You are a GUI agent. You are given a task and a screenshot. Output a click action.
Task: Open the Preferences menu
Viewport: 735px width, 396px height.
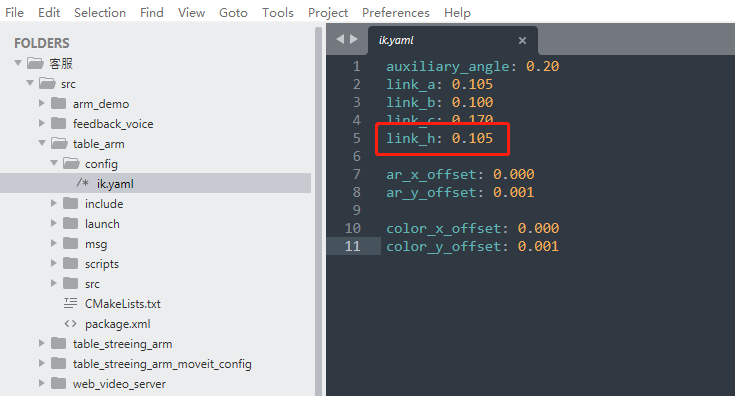396,13
